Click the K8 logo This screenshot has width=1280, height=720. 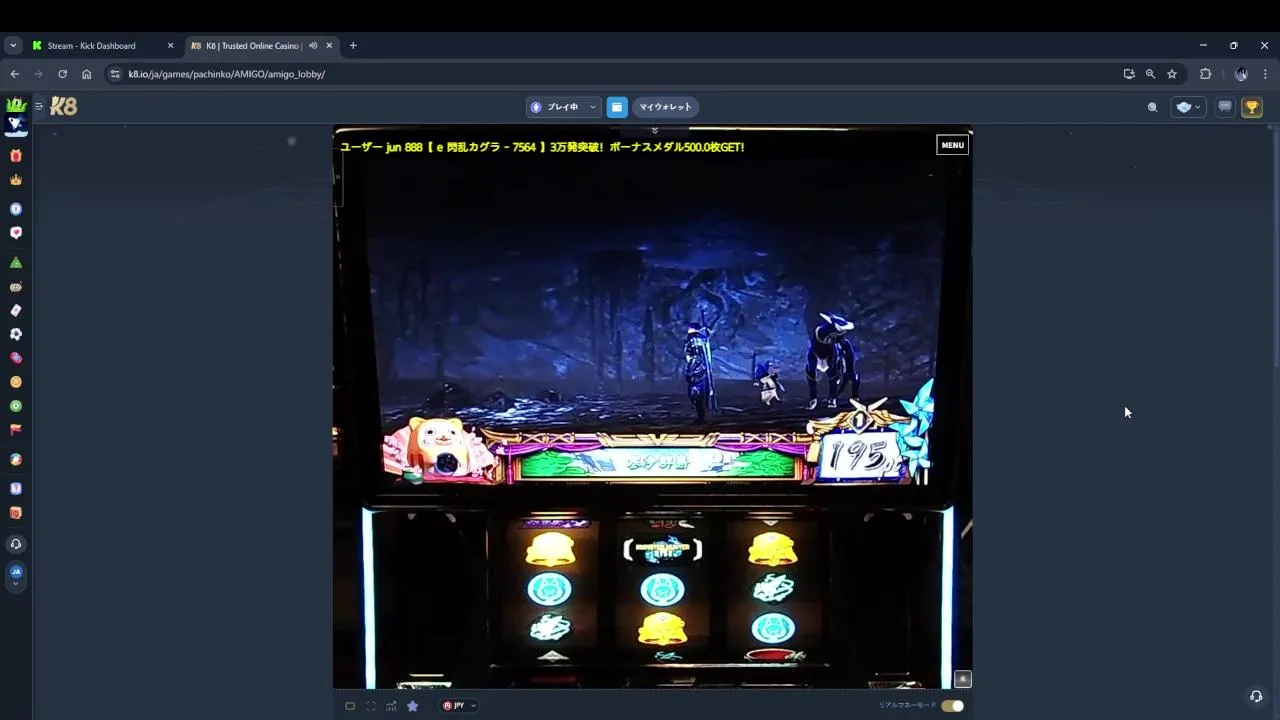64,106
